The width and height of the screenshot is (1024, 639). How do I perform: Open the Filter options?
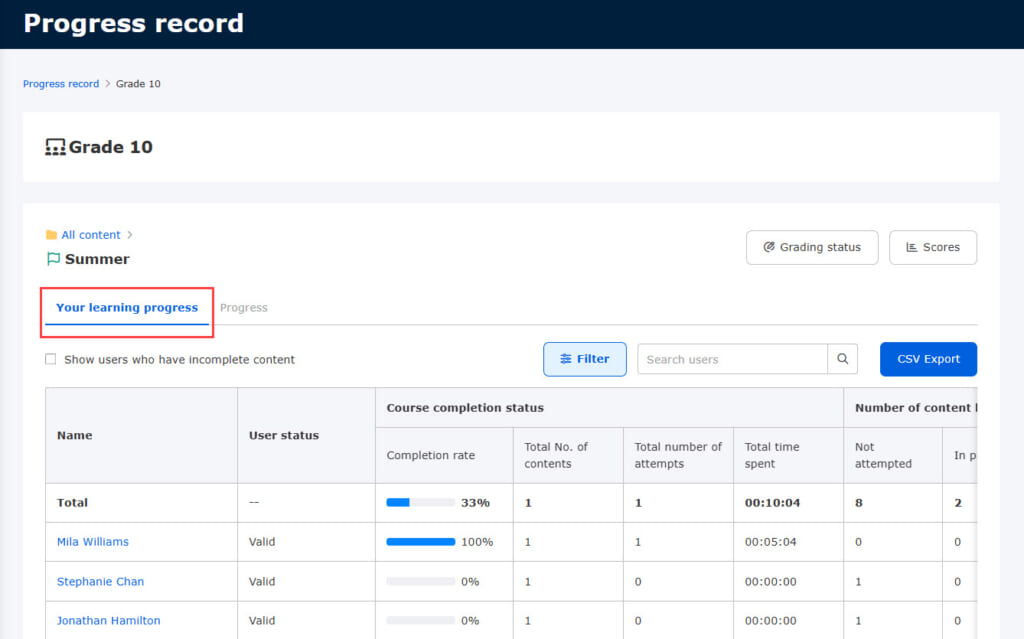pyautogui.click(x=585, y=359)
